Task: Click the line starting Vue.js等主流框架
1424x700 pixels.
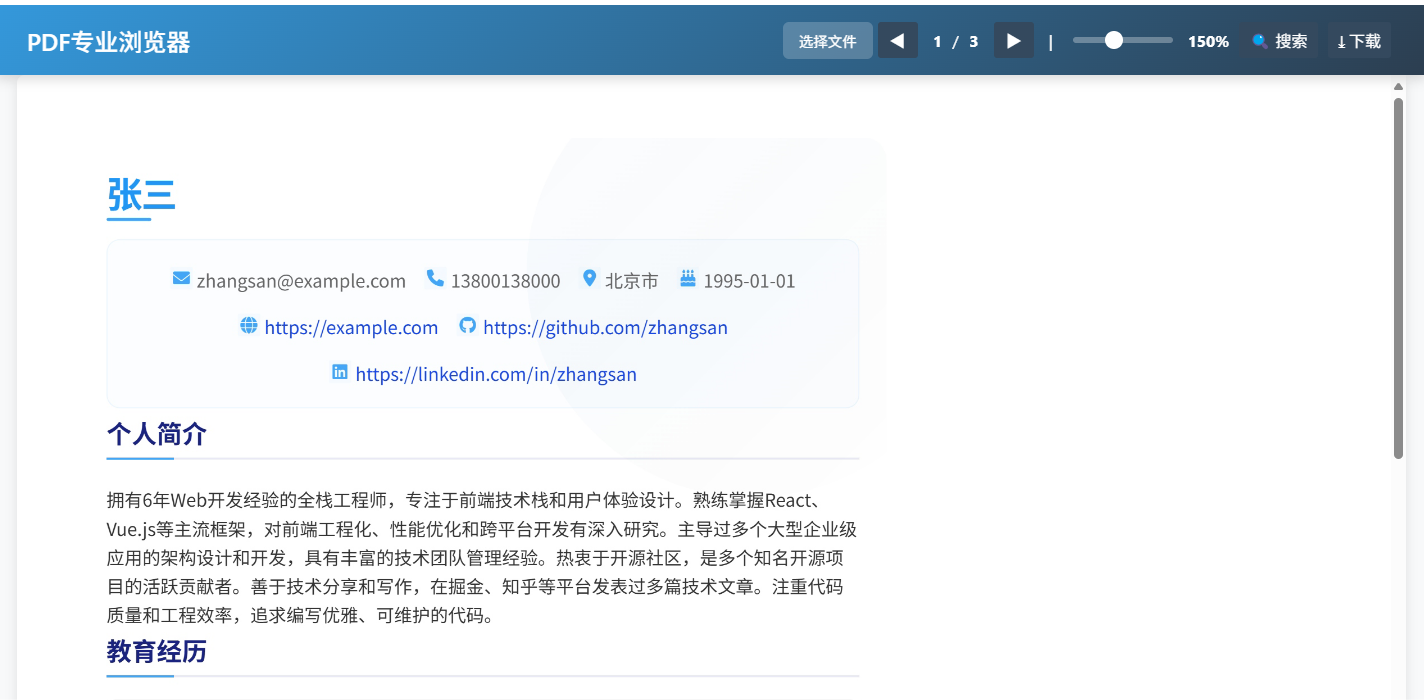Action: coord(482,529)
